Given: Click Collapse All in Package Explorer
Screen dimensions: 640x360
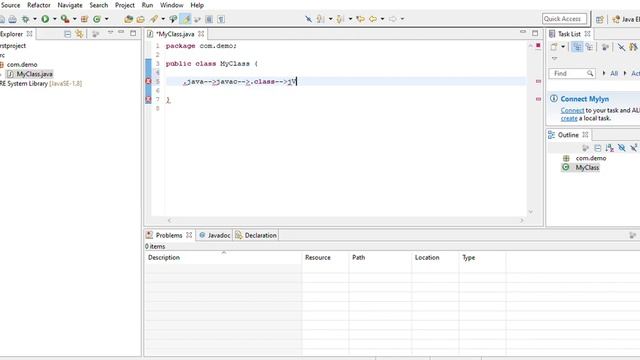Looking at the screenshot, I should click(67, 34).
